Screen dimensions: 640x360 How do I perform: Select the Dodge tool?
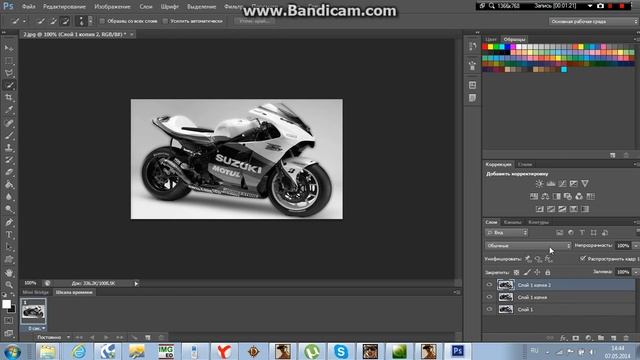pyautogui.click(x=9, y=209)
